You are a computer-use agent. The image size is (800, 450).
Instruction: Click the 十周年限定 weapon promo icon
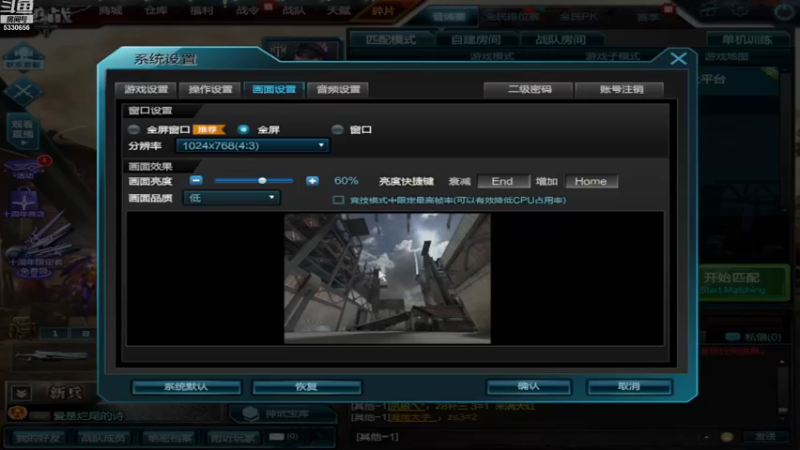[36, 248]
